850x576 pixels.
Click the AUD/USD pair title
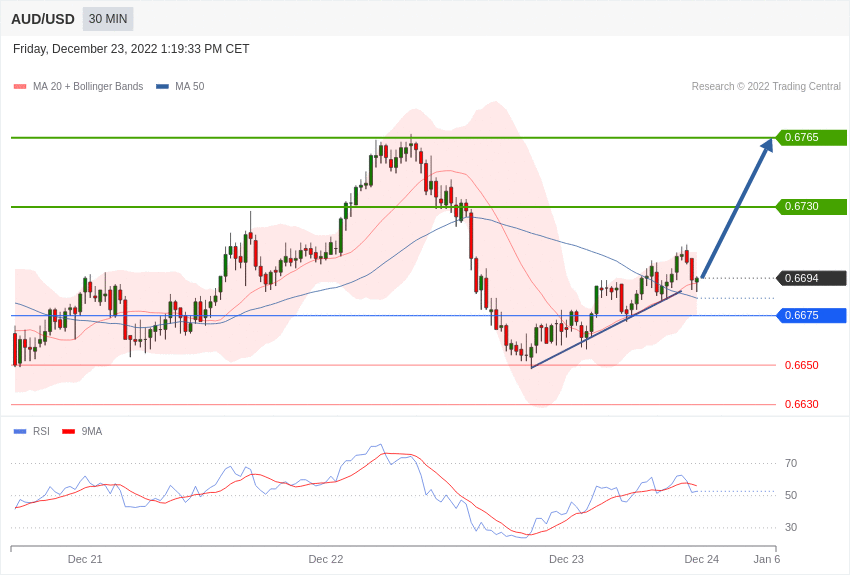(43, 19)
